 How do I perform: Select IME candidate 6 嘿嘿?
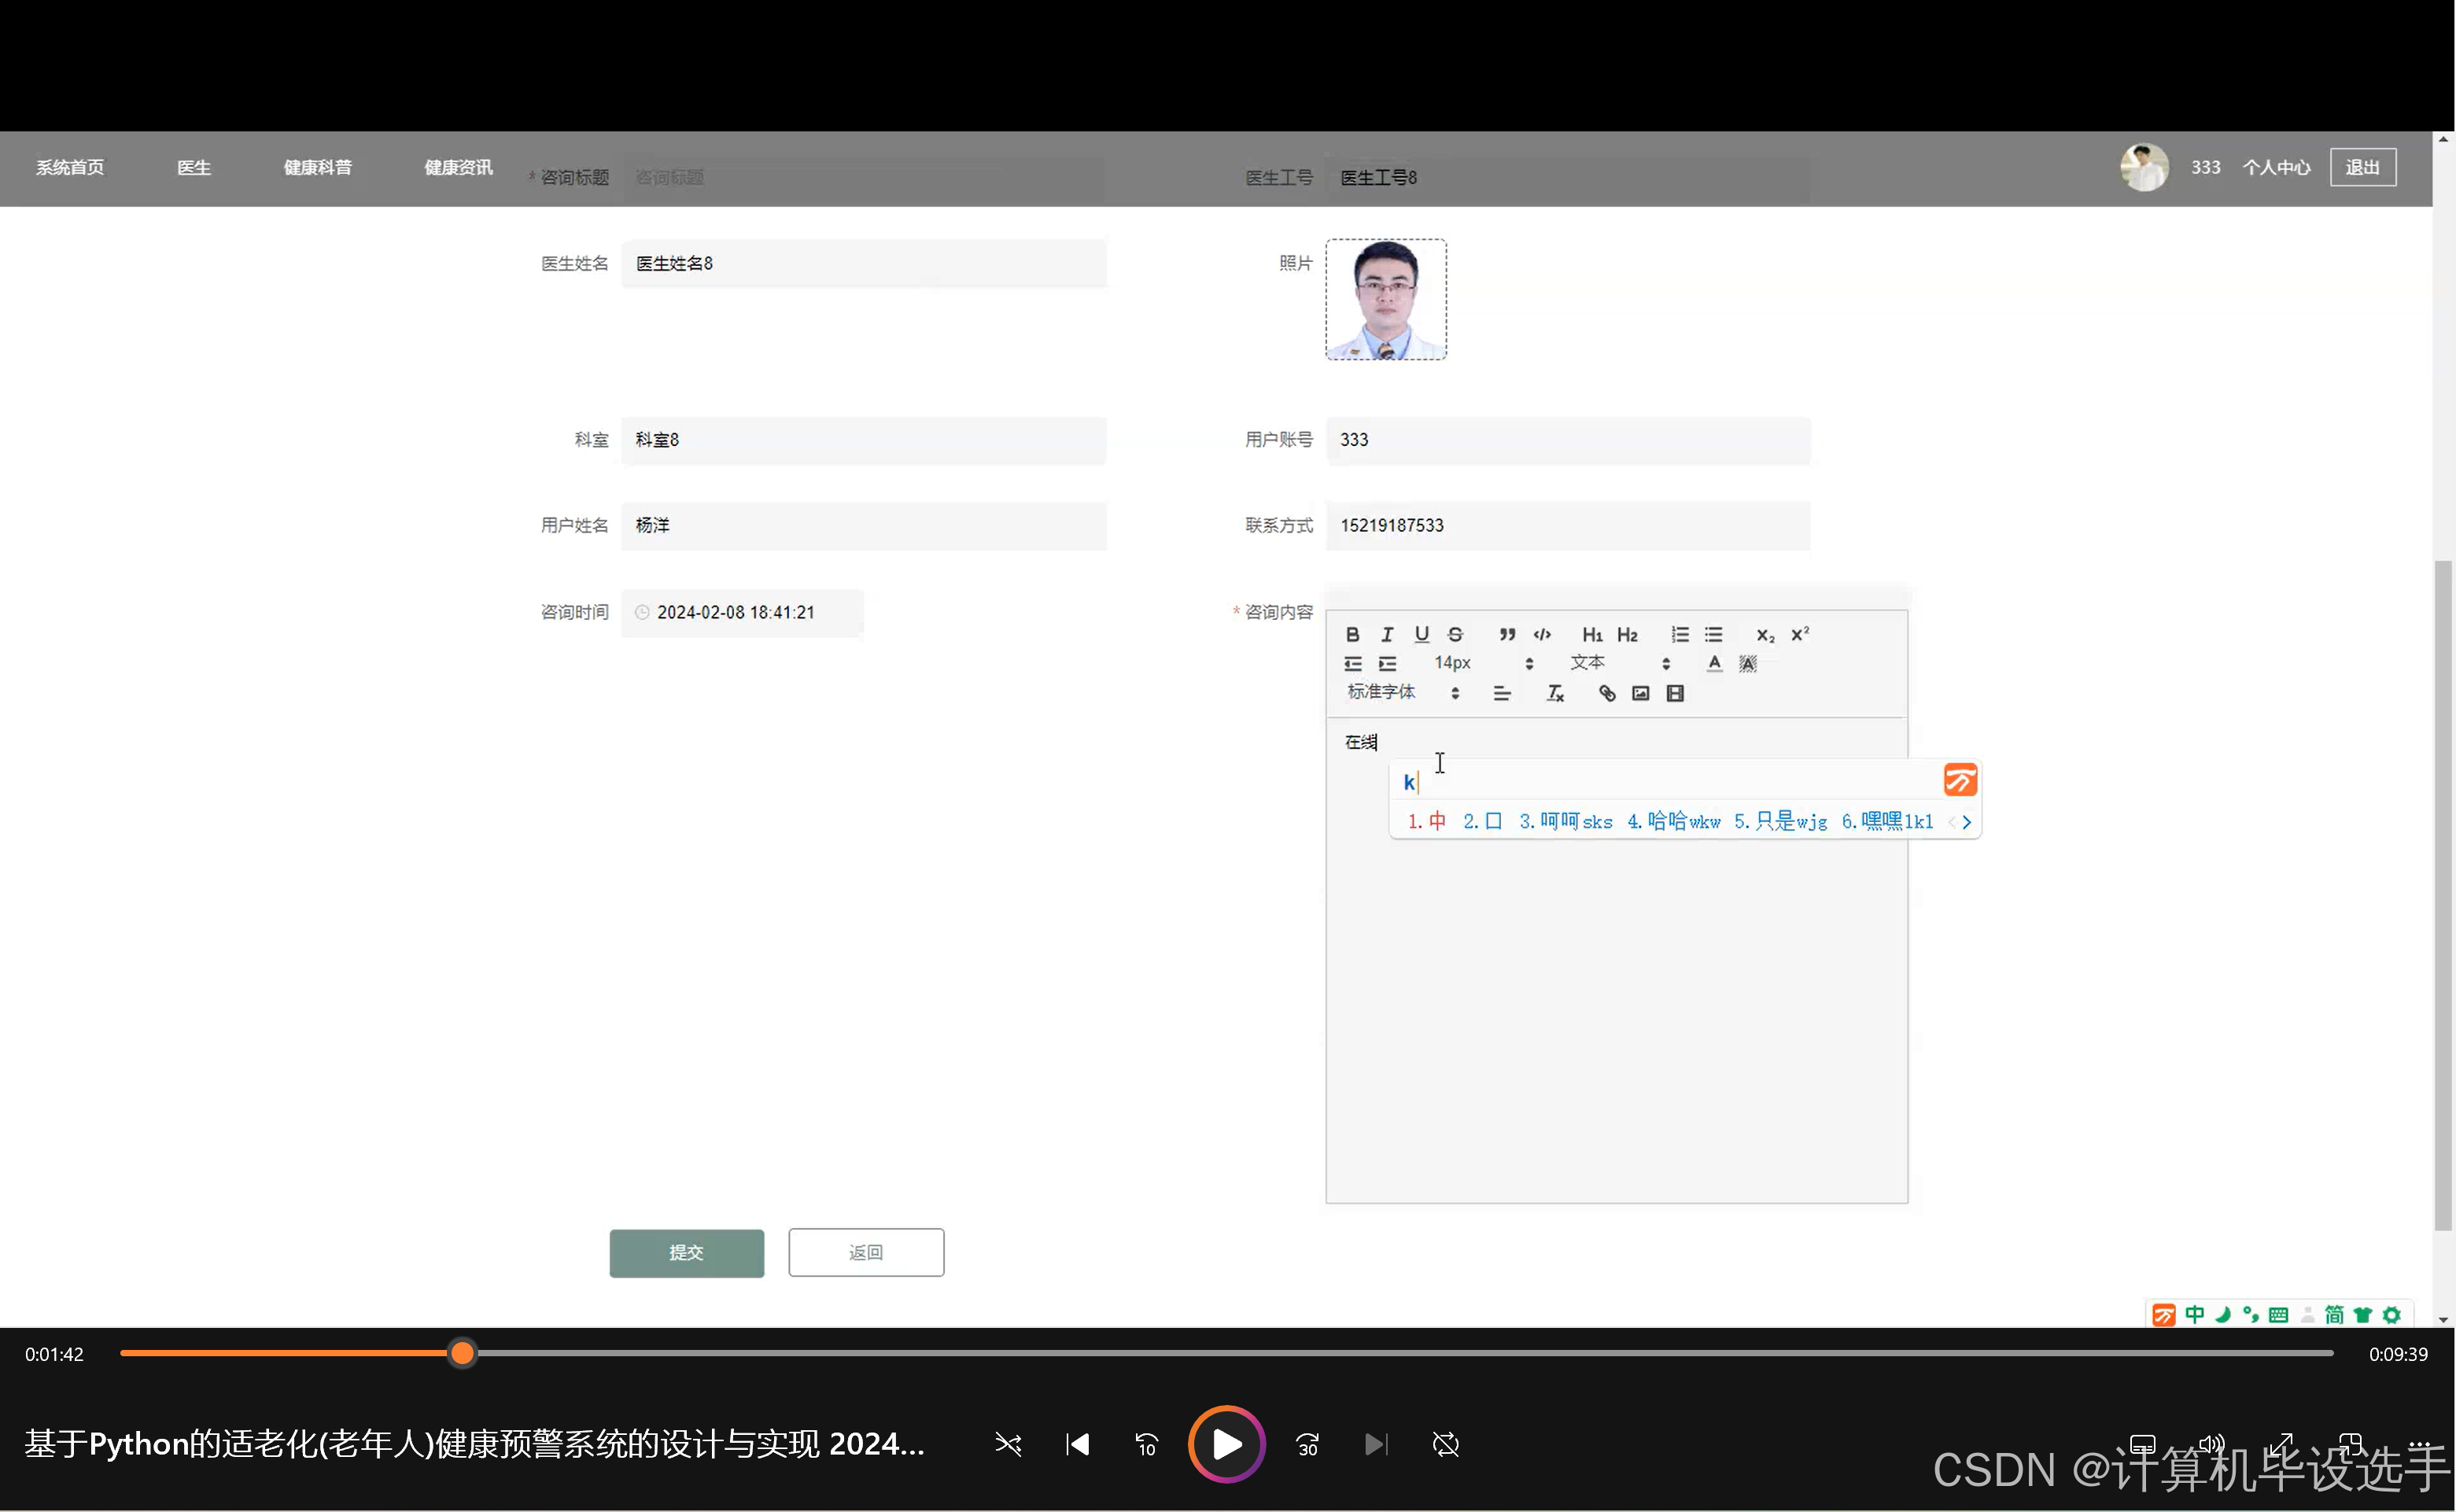(1888, 821)
